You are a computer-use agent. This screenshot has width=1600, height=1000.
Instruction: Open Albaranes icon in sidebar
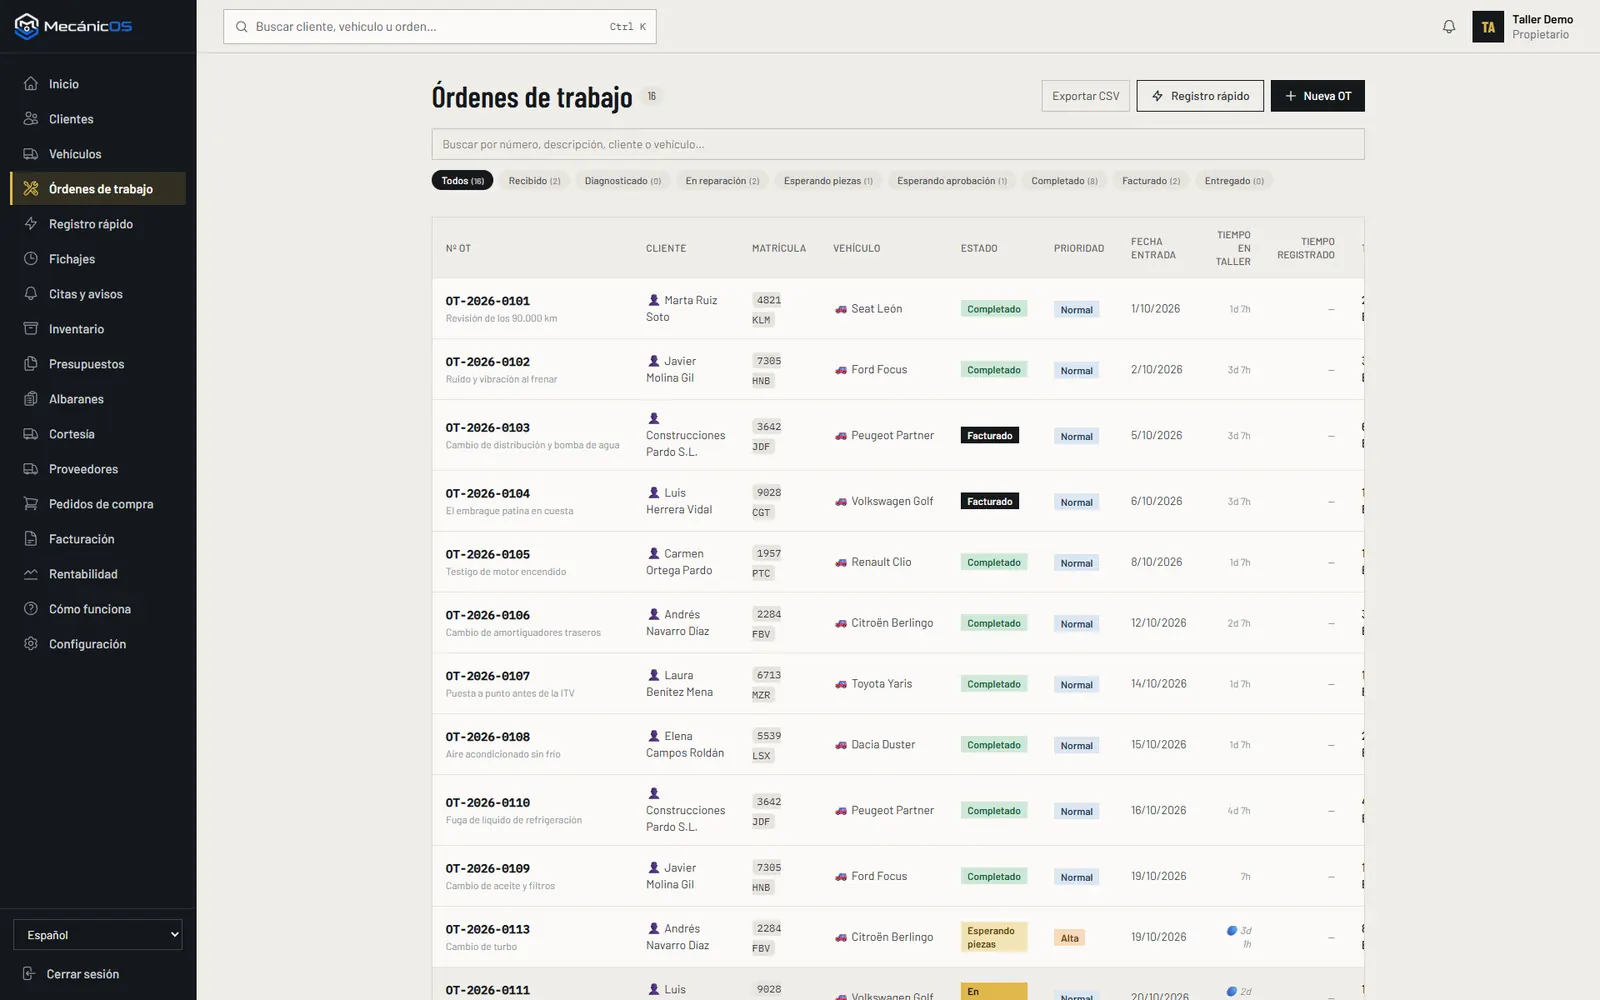pos(31,399)
